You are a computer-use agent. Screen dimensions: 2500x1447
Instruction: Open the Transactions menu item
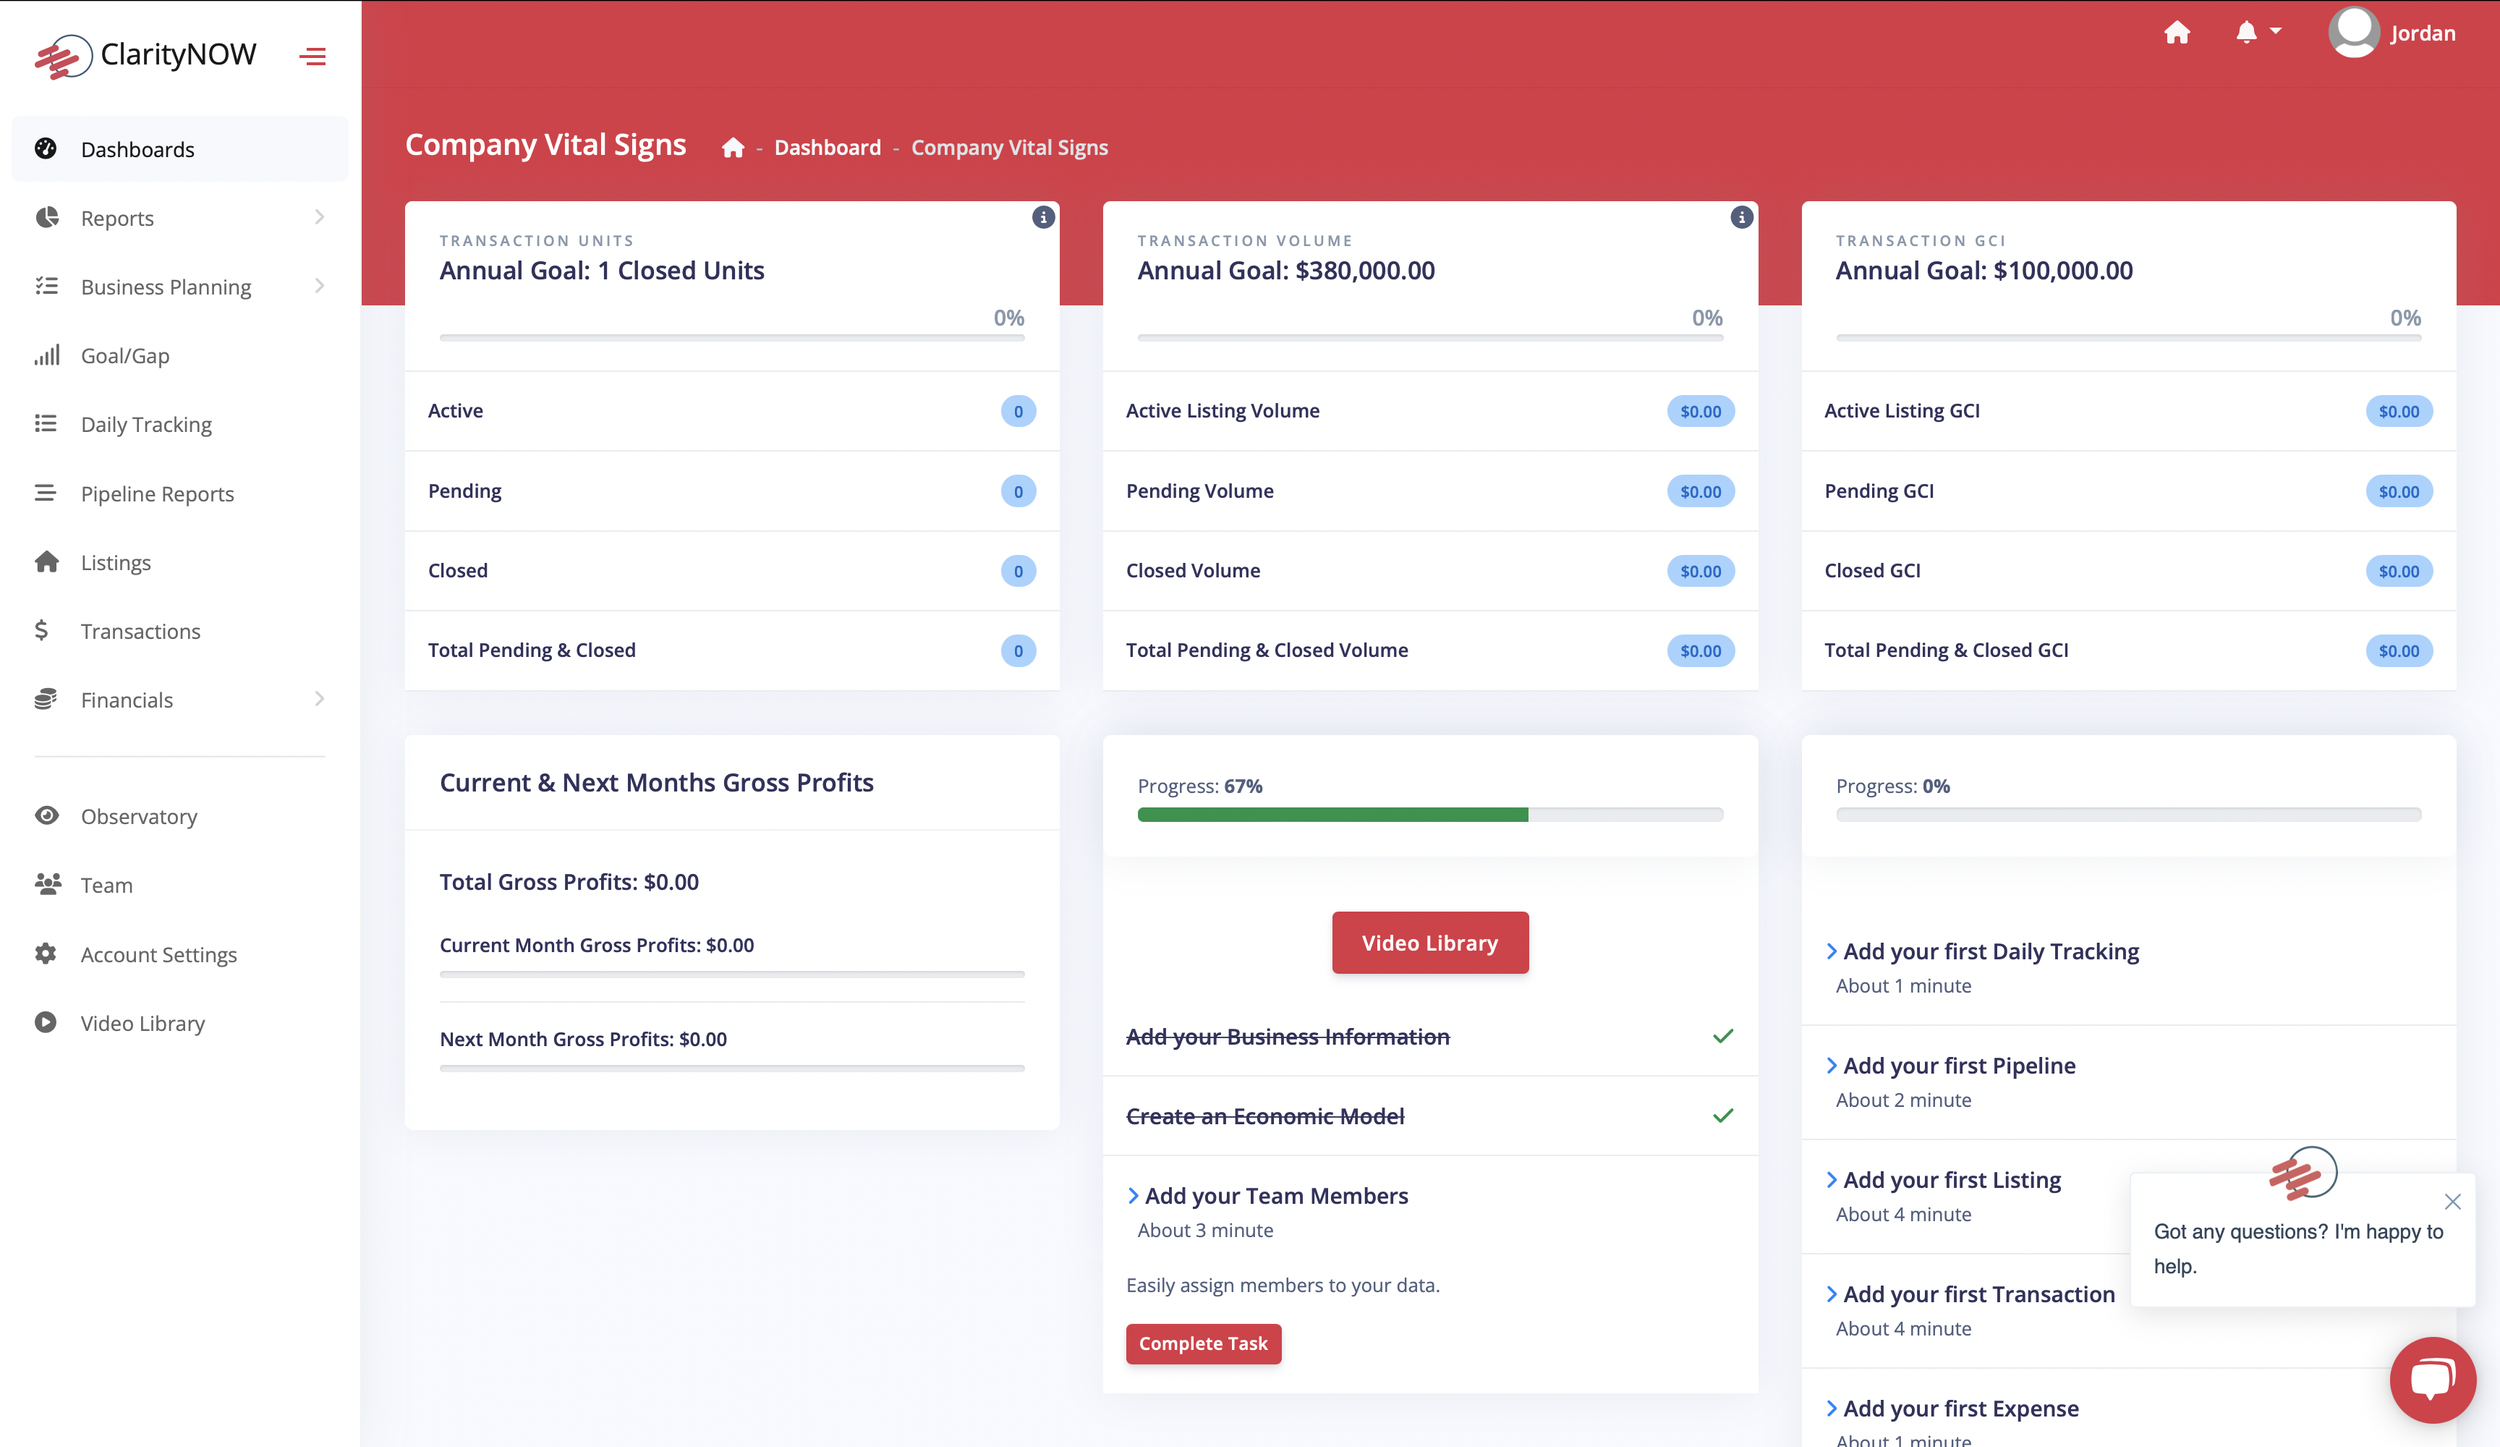pos(141,631)
